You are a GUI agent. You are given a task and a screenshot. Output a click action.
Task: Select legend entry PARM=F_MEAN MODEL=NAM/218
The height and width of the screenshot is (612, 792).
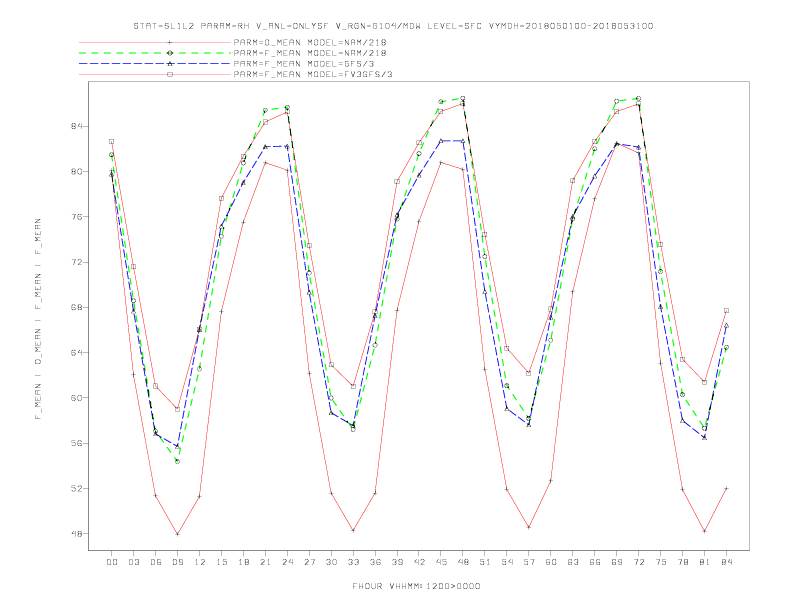pyautogui.click(x=310, y=53)
